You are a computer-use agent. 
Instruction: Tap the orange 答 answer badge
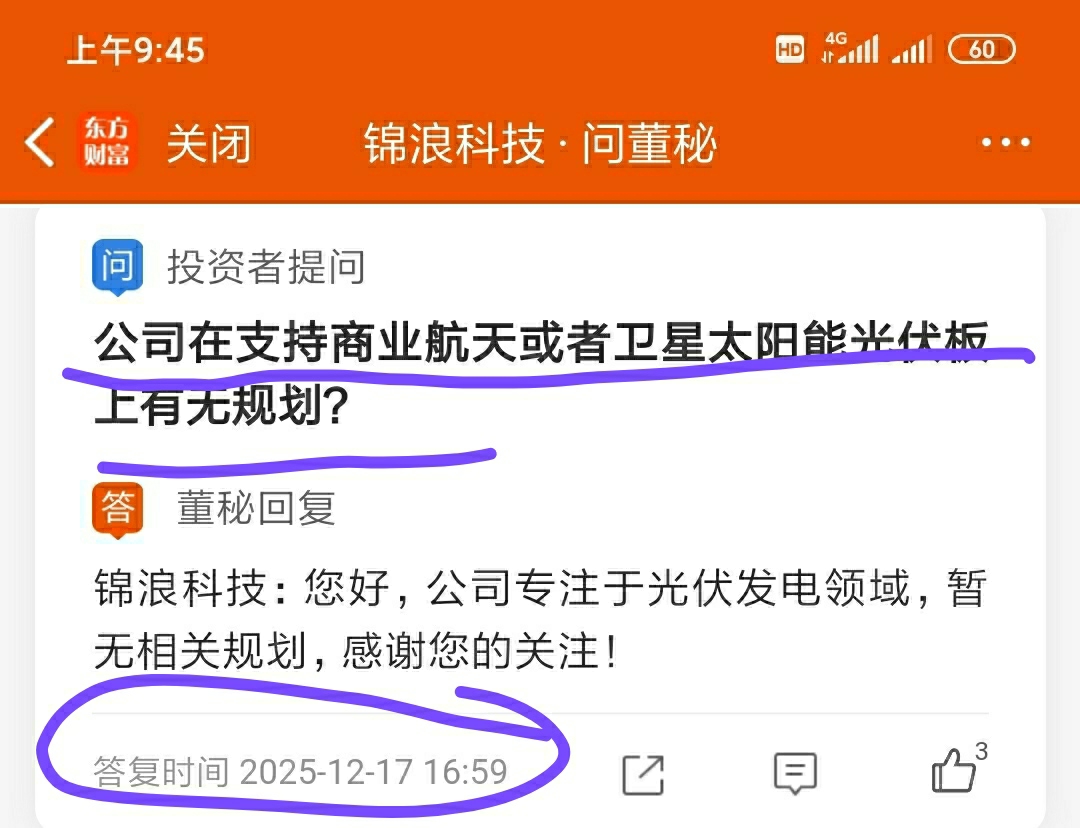(118, 510)
